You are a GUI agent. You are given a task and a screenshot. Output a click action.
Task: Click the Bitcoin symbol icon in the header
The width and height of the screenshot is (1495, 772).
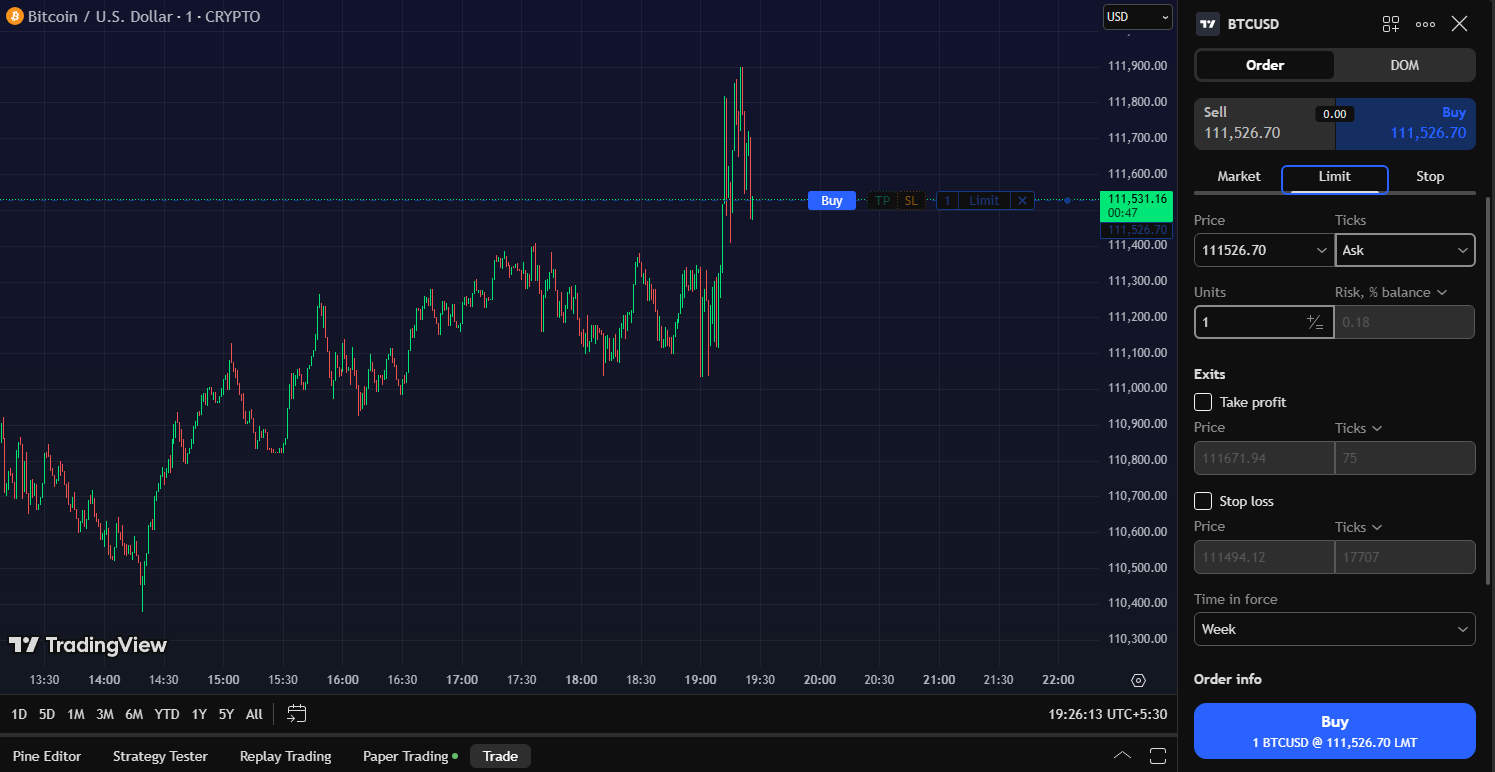pos(13,16)
